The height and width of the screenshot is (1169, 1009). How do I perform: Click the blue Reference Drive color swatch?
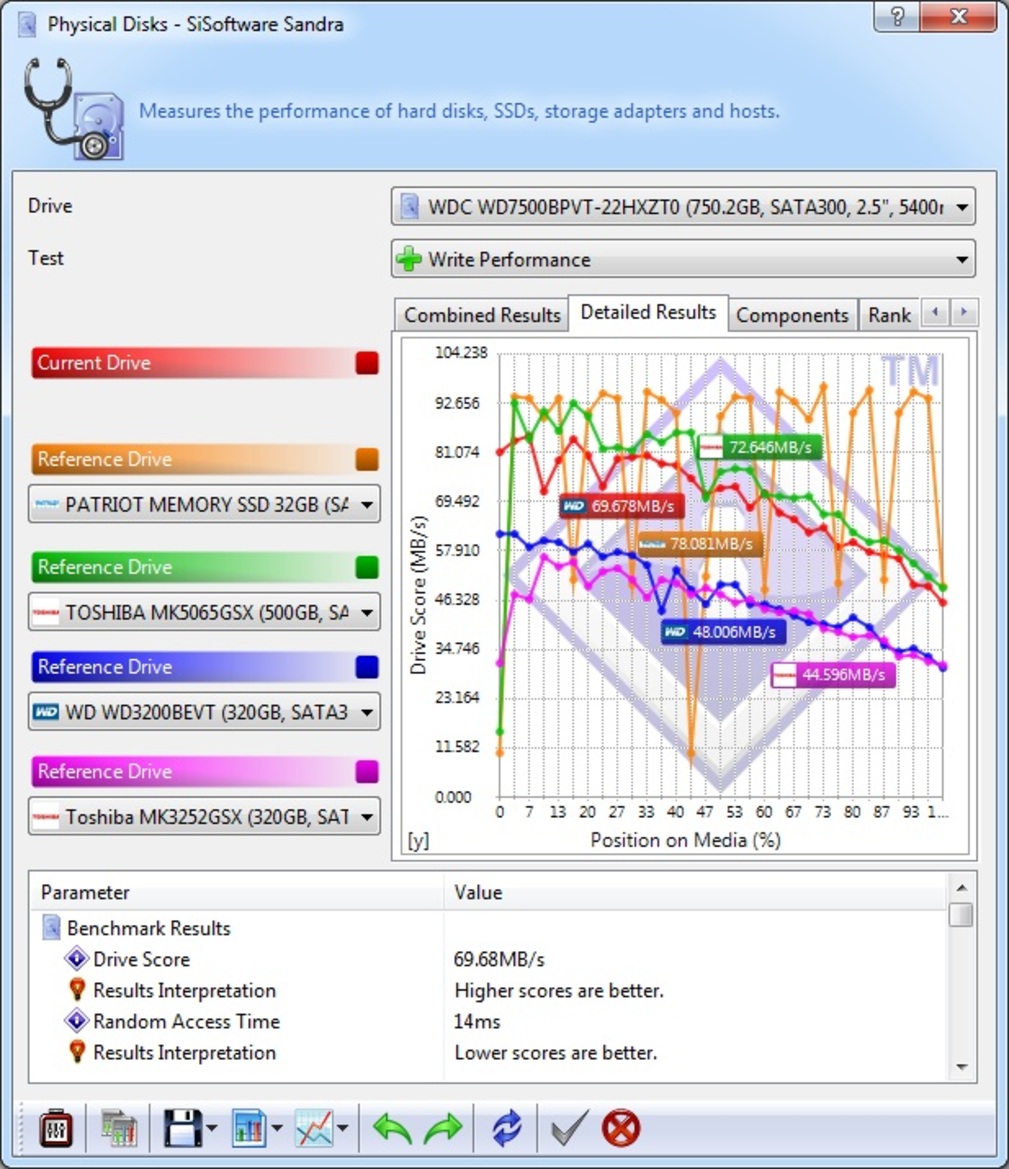coord(367,667)
